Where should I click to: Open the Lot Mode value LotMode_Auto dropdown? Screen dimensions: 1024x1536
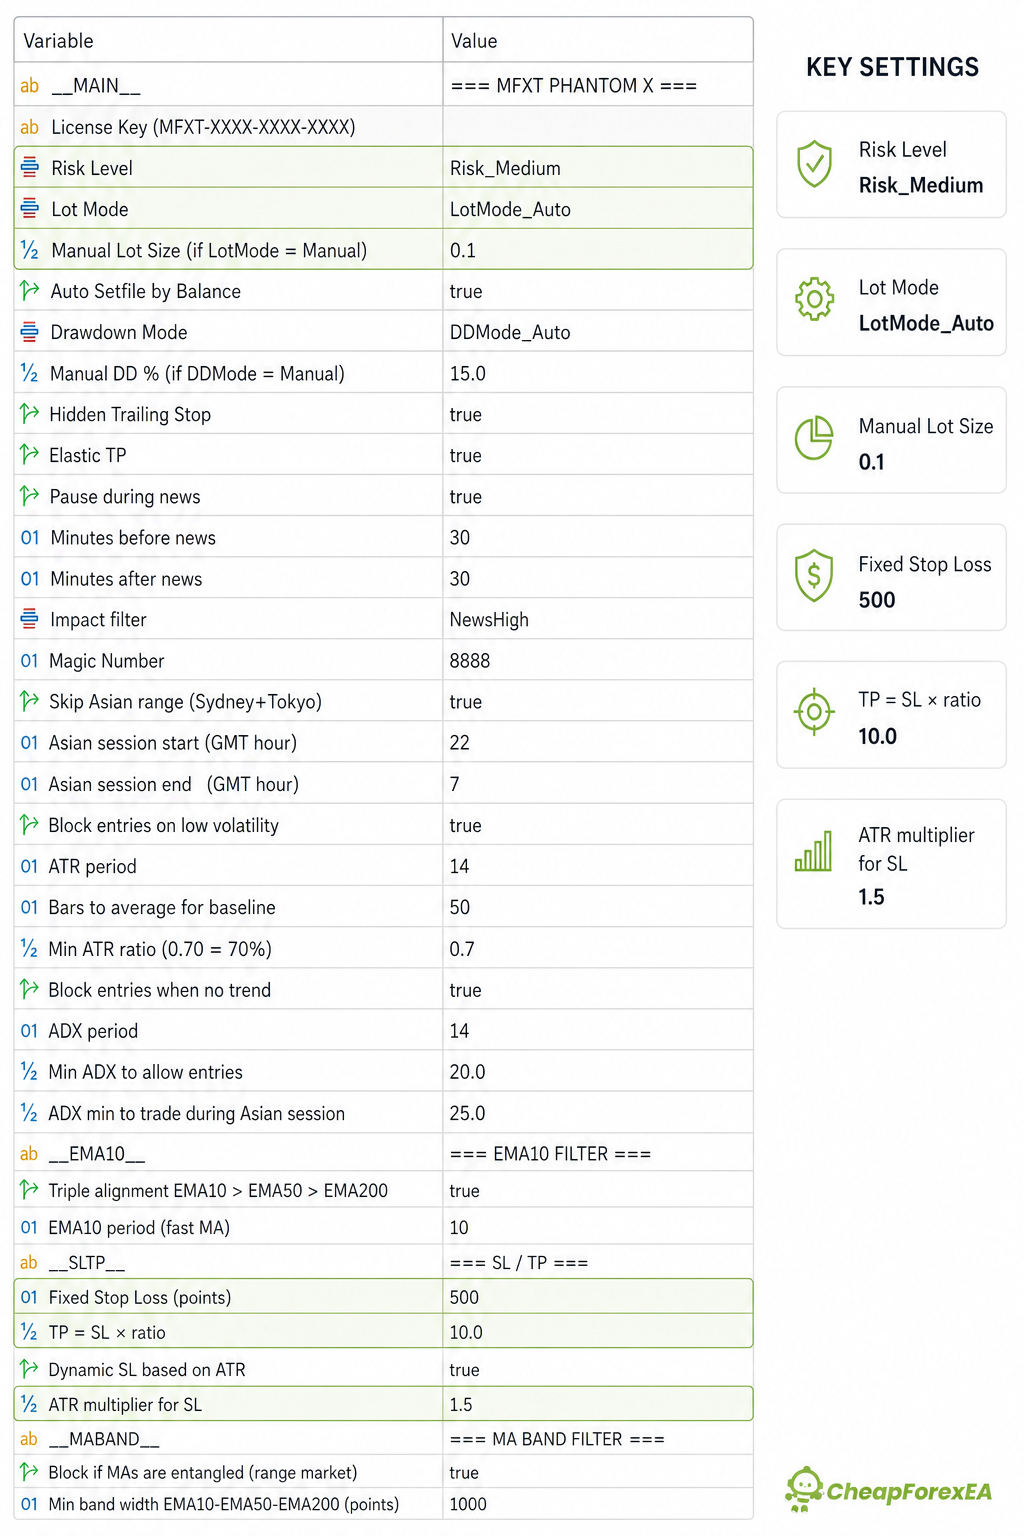pyautogui.click(x=597, y=209)
